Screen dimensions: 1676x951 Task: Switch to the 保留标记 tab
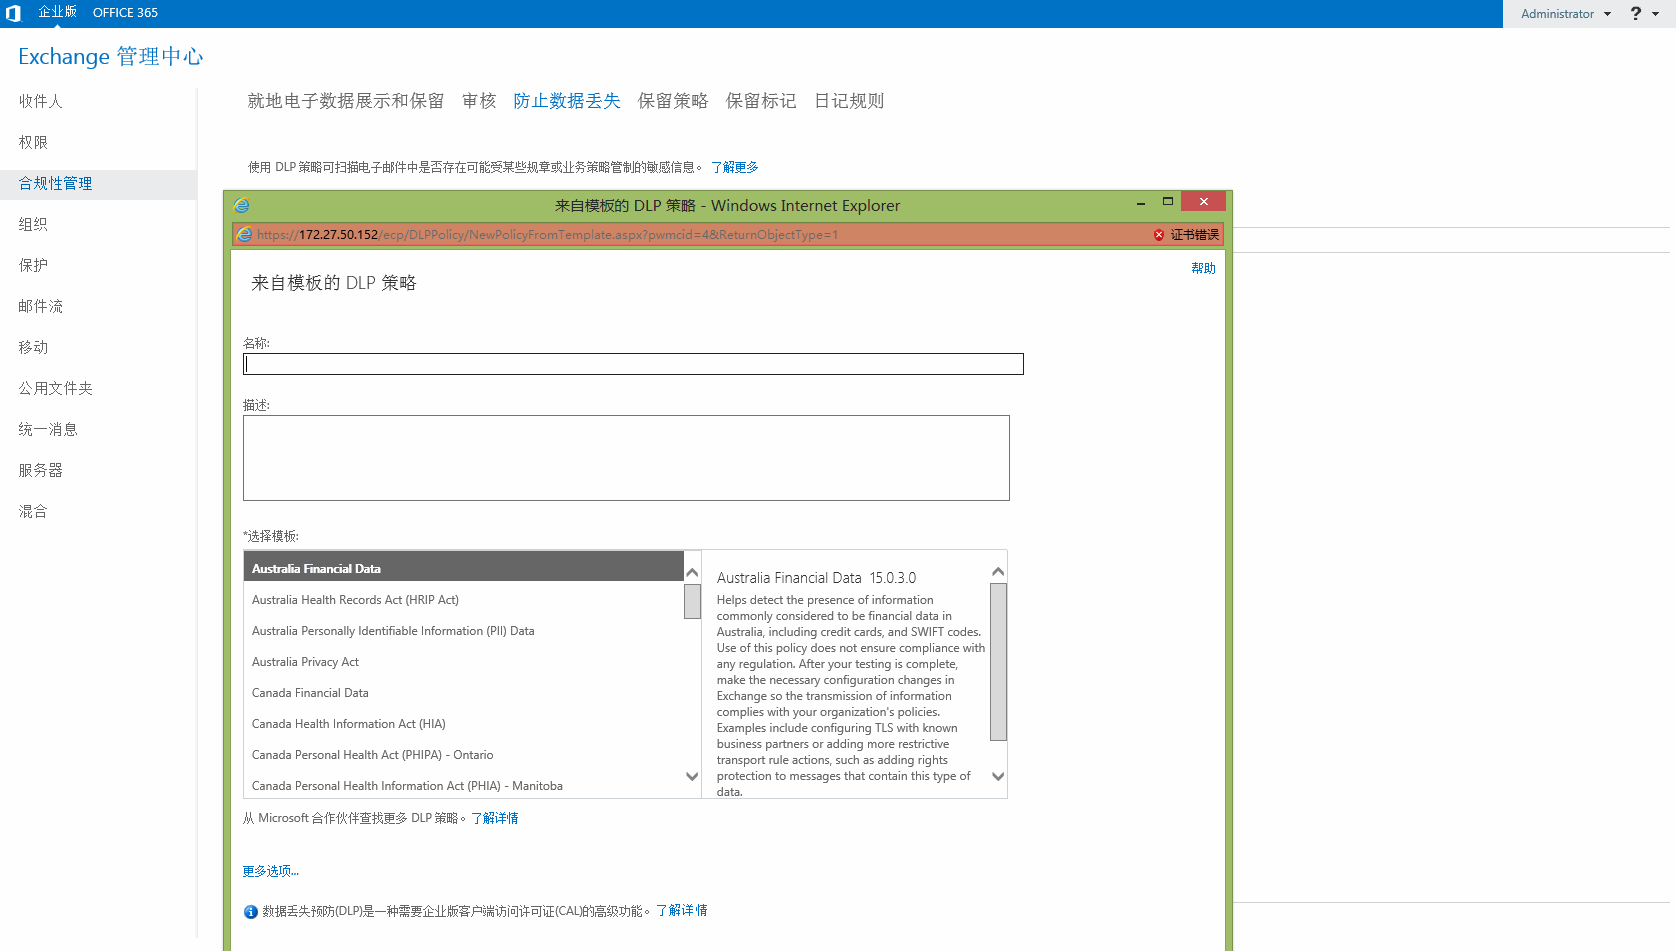761,101
